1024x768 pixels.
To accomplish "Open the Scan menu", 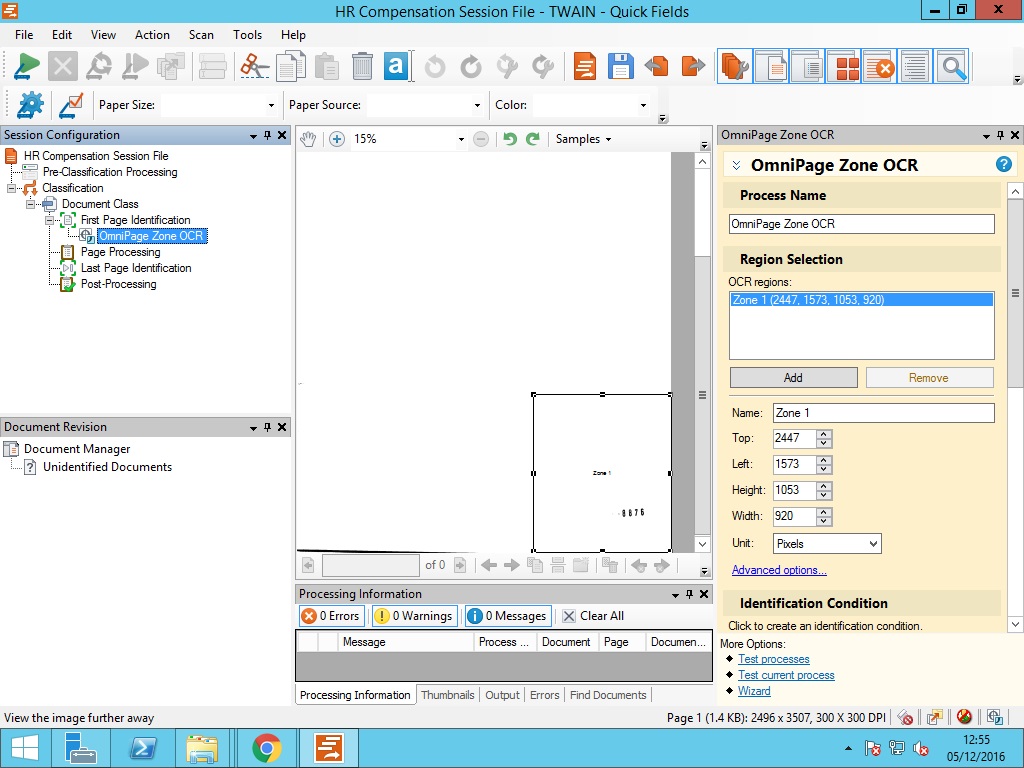I will tap(201, 34).
